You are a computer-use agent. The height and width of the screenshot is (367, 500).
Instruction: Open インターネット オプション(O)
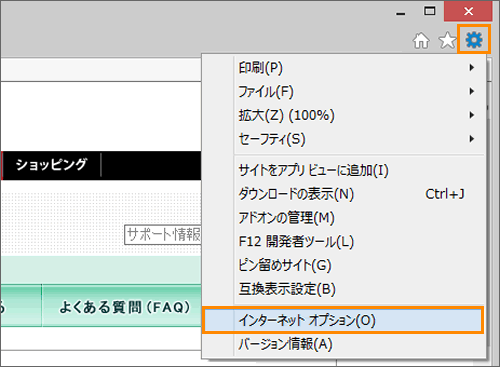click(x=343, y=320)
